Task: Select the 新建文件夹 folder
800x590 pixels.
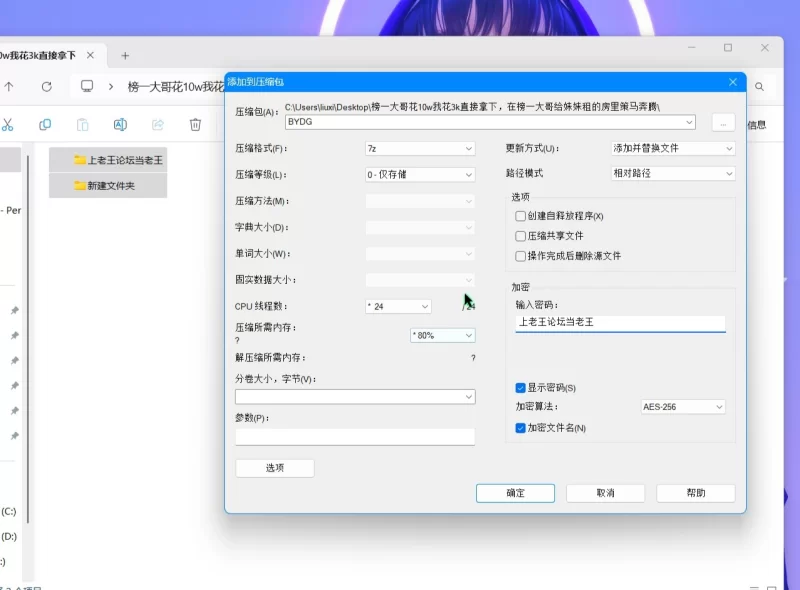Action: point(108,186)
